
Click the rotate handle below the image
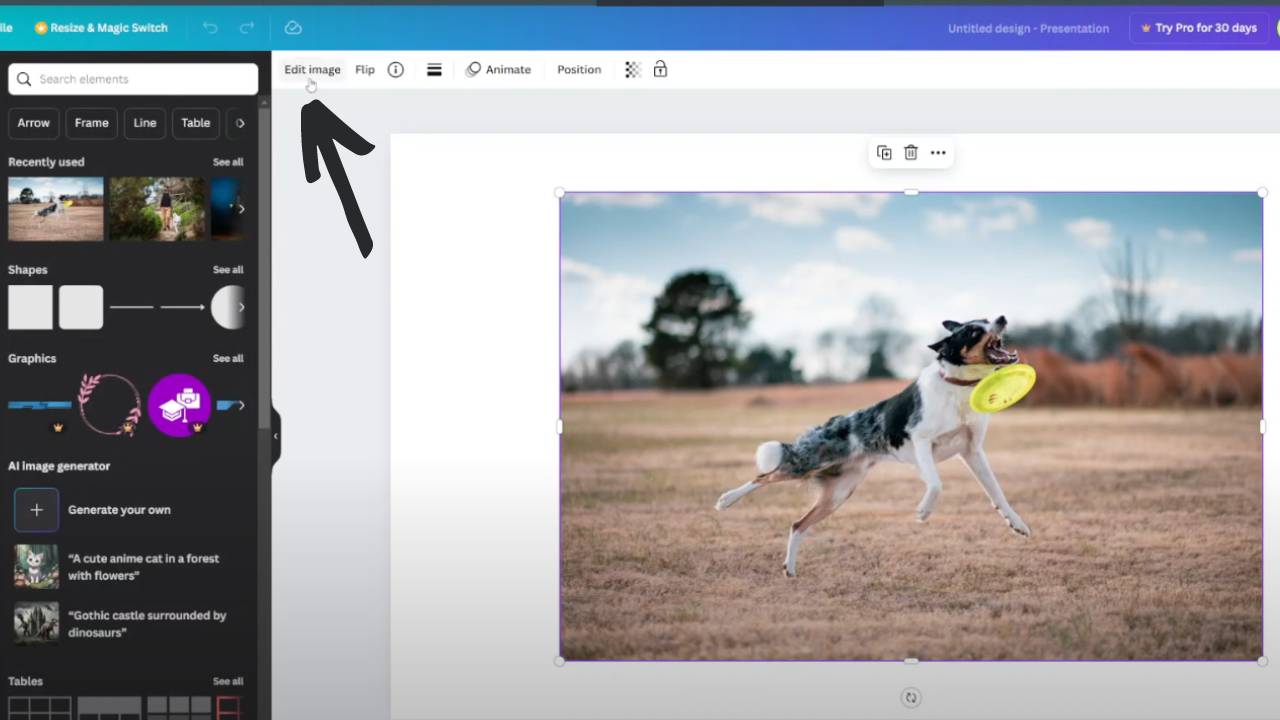(x=910, y=698)
